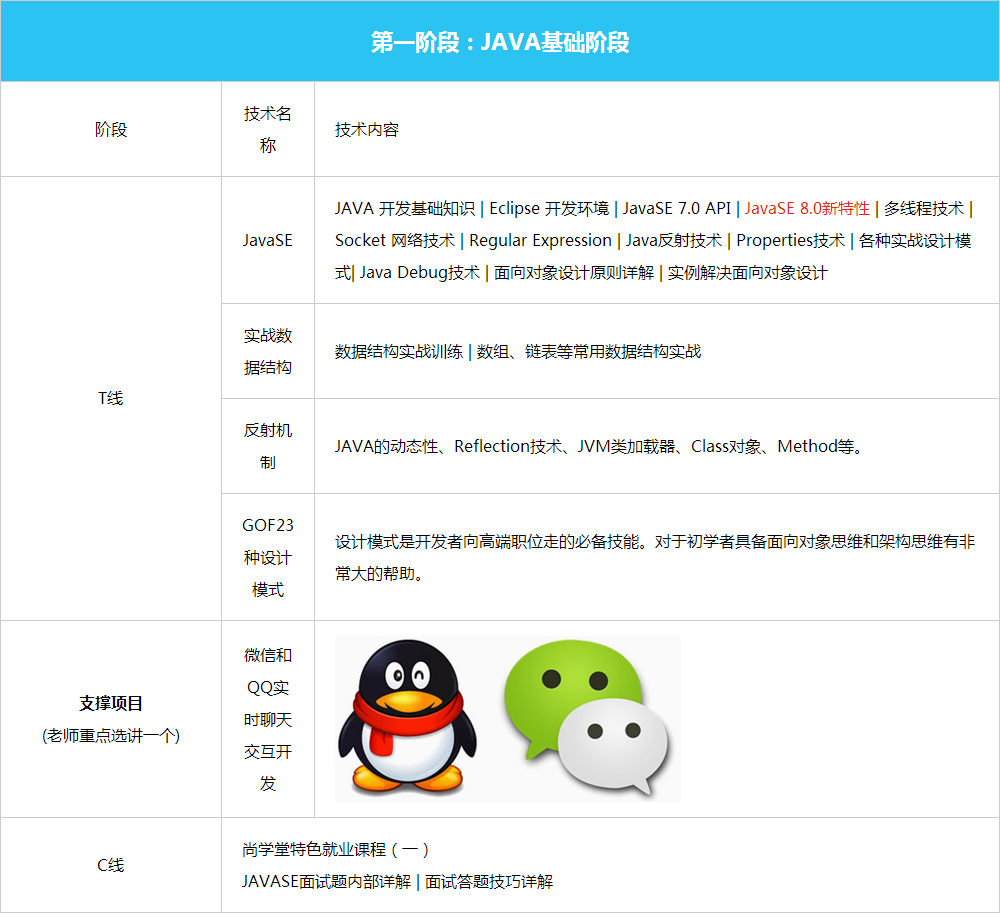
Task: Click 'Regular Expression' text
Action: click(x=540, y=240)
